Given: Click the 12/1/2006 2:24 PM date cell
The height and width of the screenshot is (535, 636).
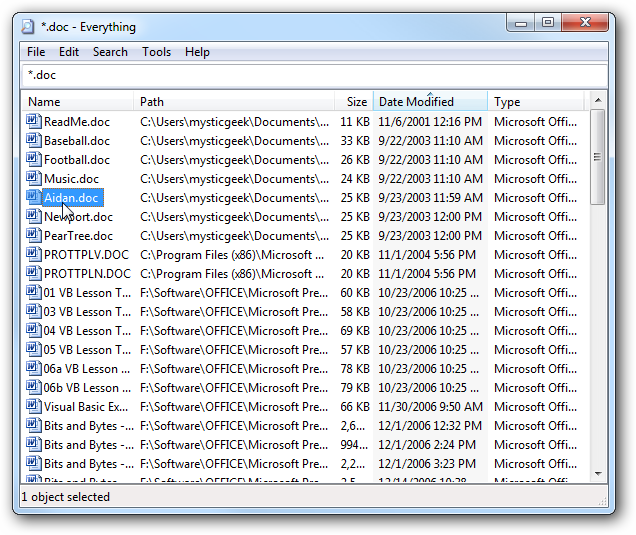Looking at the screenshot, I should [x=427, y=445].
